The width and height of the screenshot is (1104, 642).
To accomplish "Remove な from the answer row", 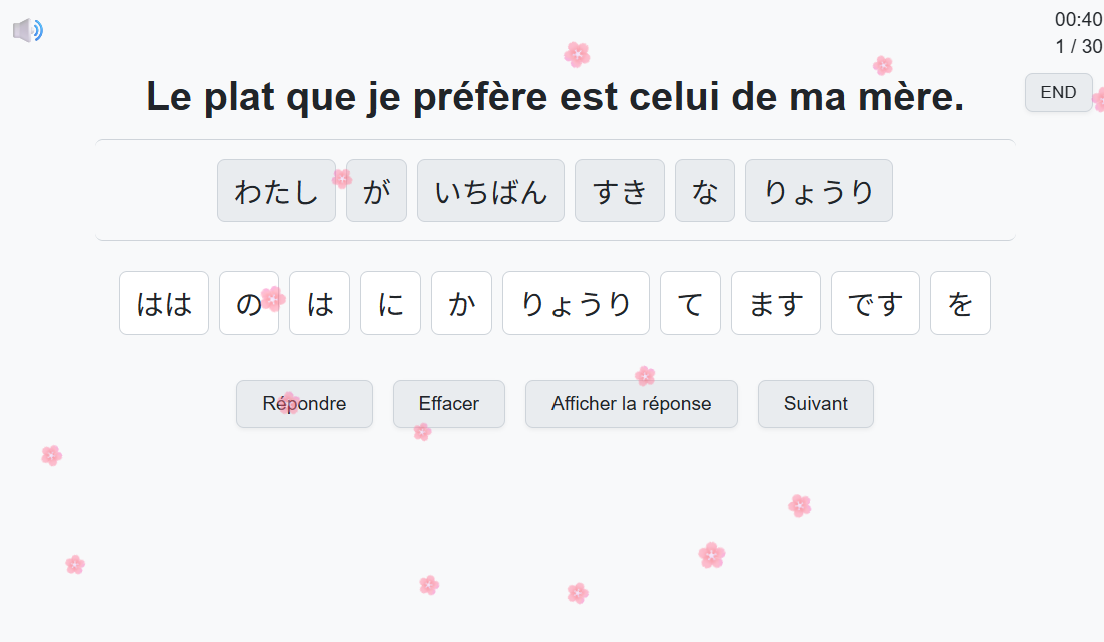I will pos(704,191).
